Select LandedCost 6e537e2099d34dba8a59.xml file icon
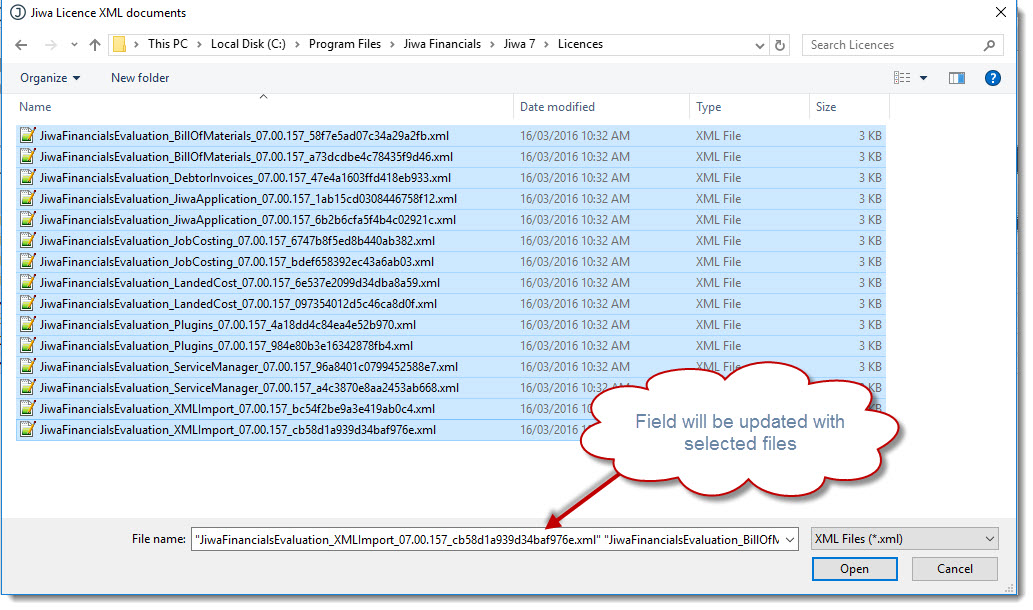Viewport: 1033px width, 610px height. click(x=27, y=282)
